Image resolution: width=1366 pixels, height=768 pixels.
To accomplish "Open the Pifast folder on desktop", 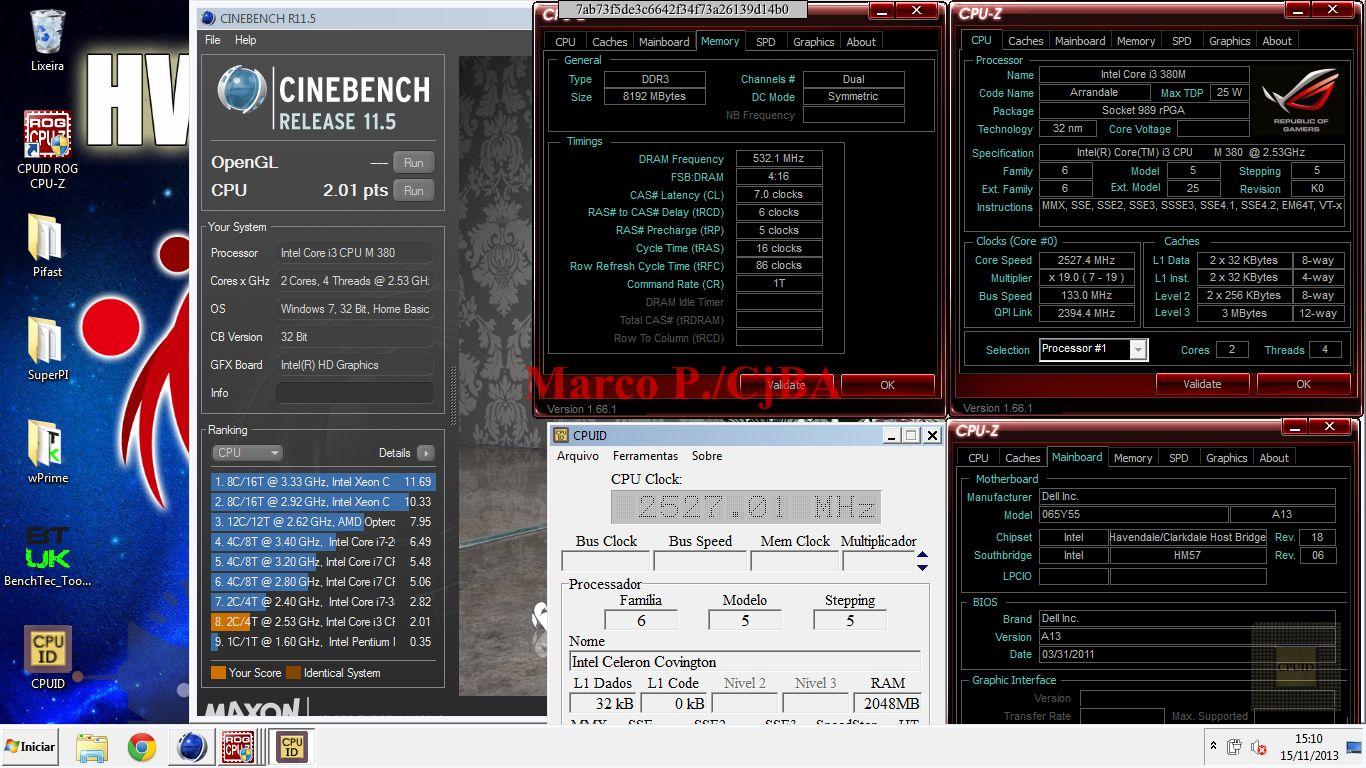I will [47, 245].
